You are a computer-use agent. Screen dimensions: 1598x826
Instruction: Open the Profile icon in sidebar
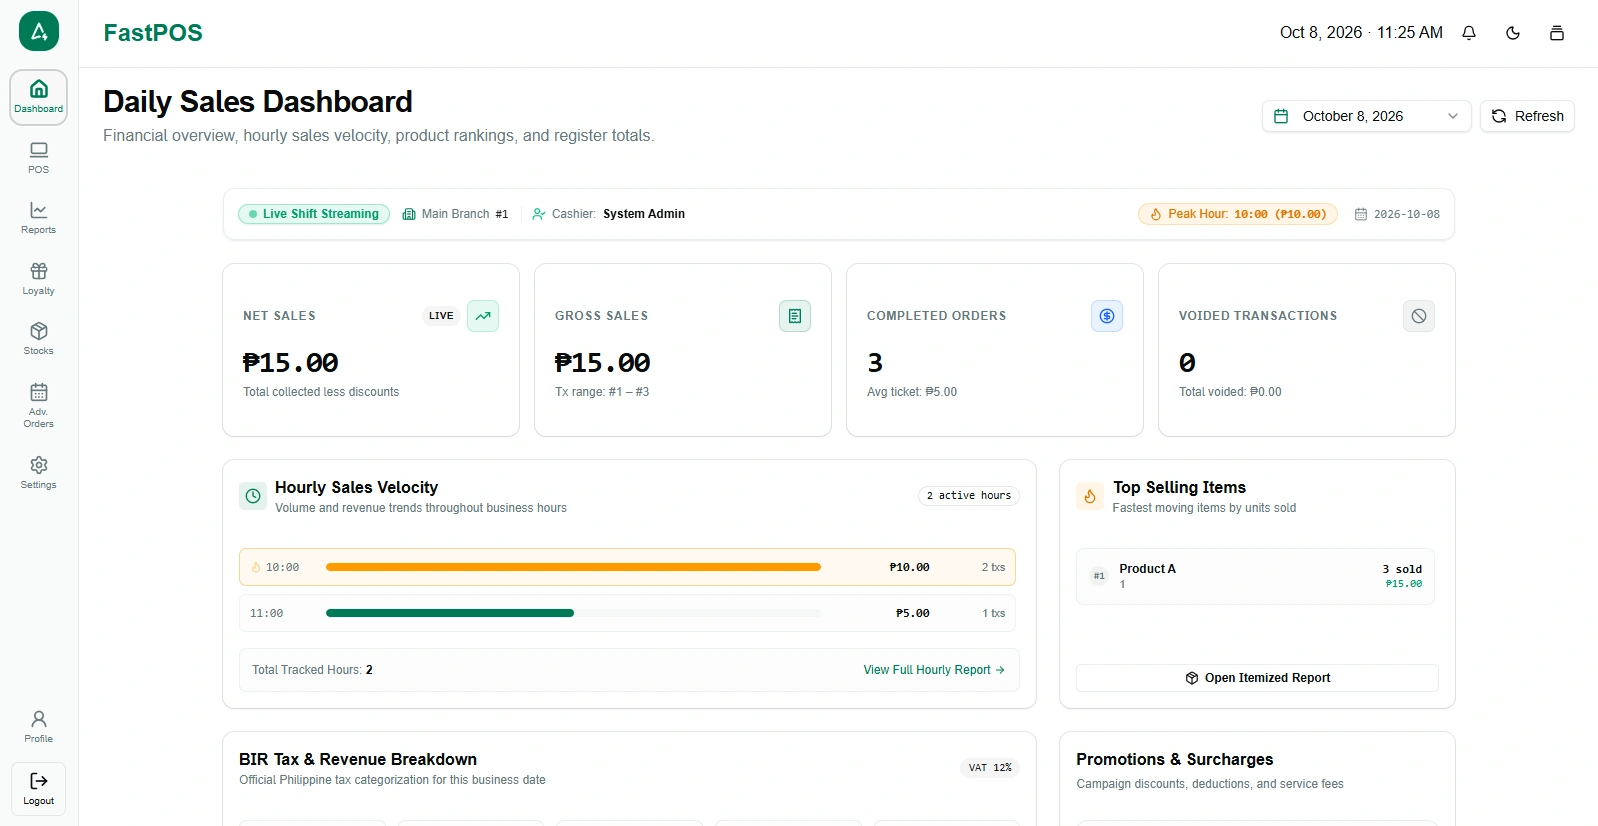tap(39, 719)
